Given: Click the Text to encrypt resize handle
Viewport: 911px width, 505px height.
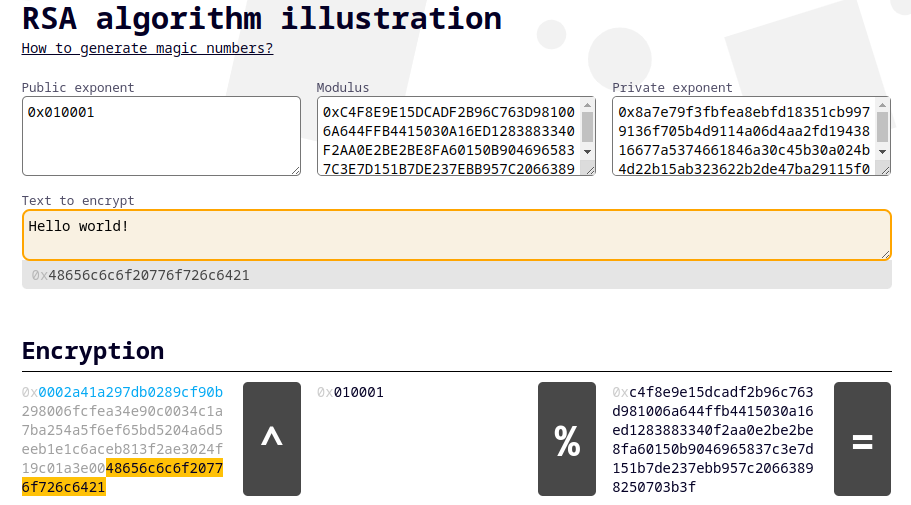Looking at the screenshot, I should coord(885,254).
